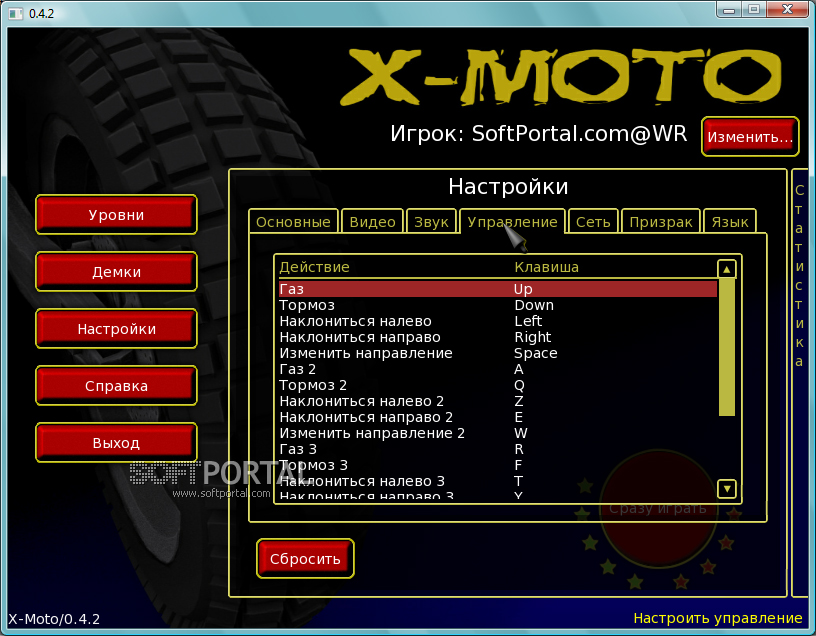Minimize the 0.4.2 window
This screenshot has height=636, width=816.
pos(729,10)
